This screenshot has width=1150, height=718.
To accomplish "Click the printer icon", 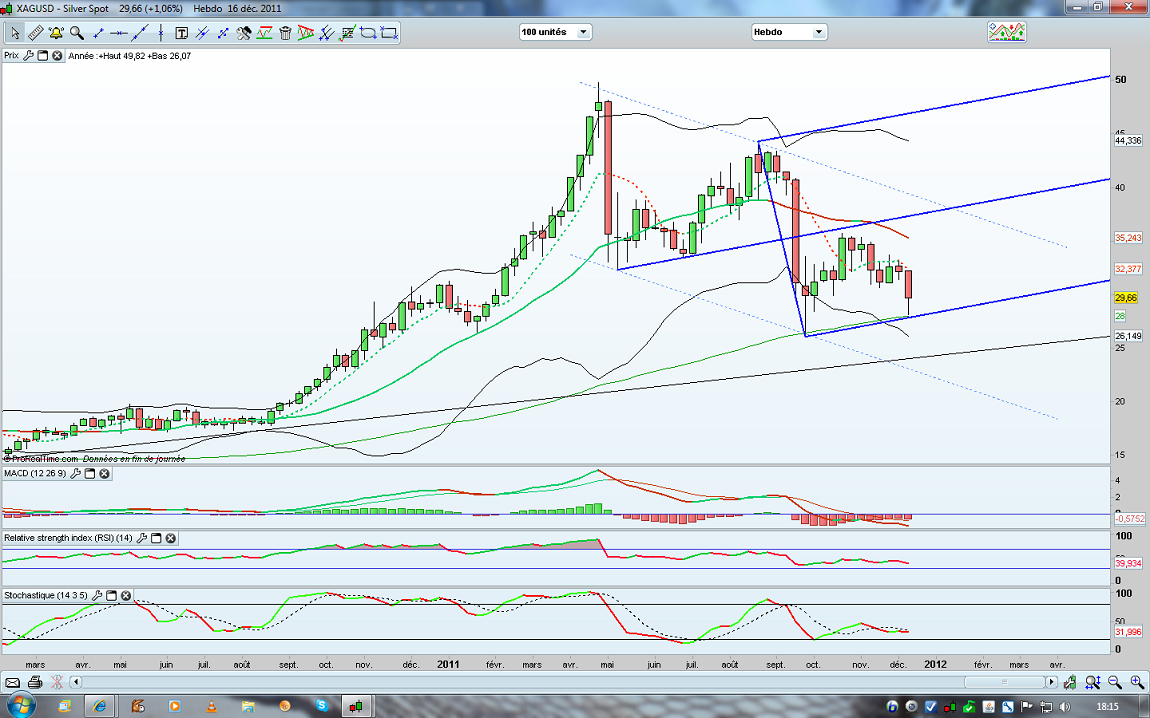I will pos(34,683).
